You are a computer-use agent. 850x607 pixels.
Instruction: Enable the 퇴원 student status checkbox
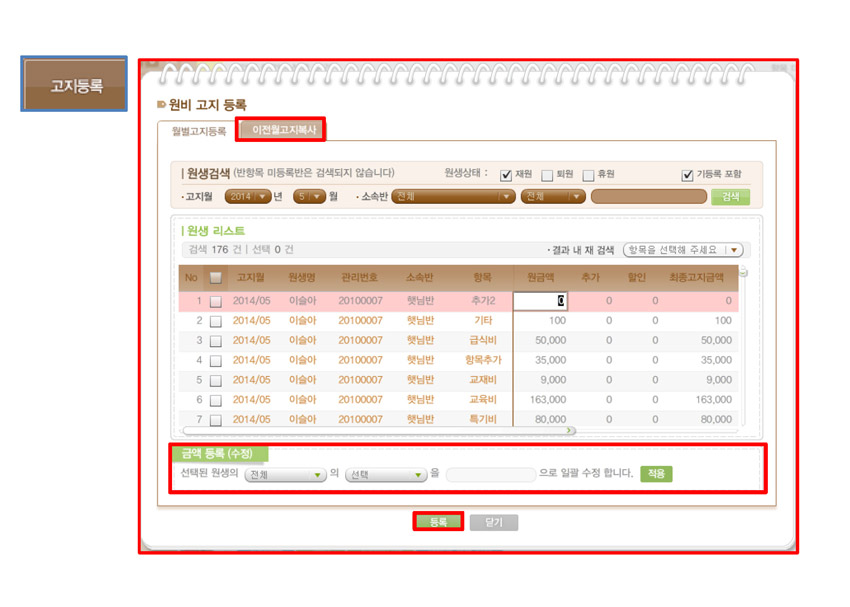point(547,175)
